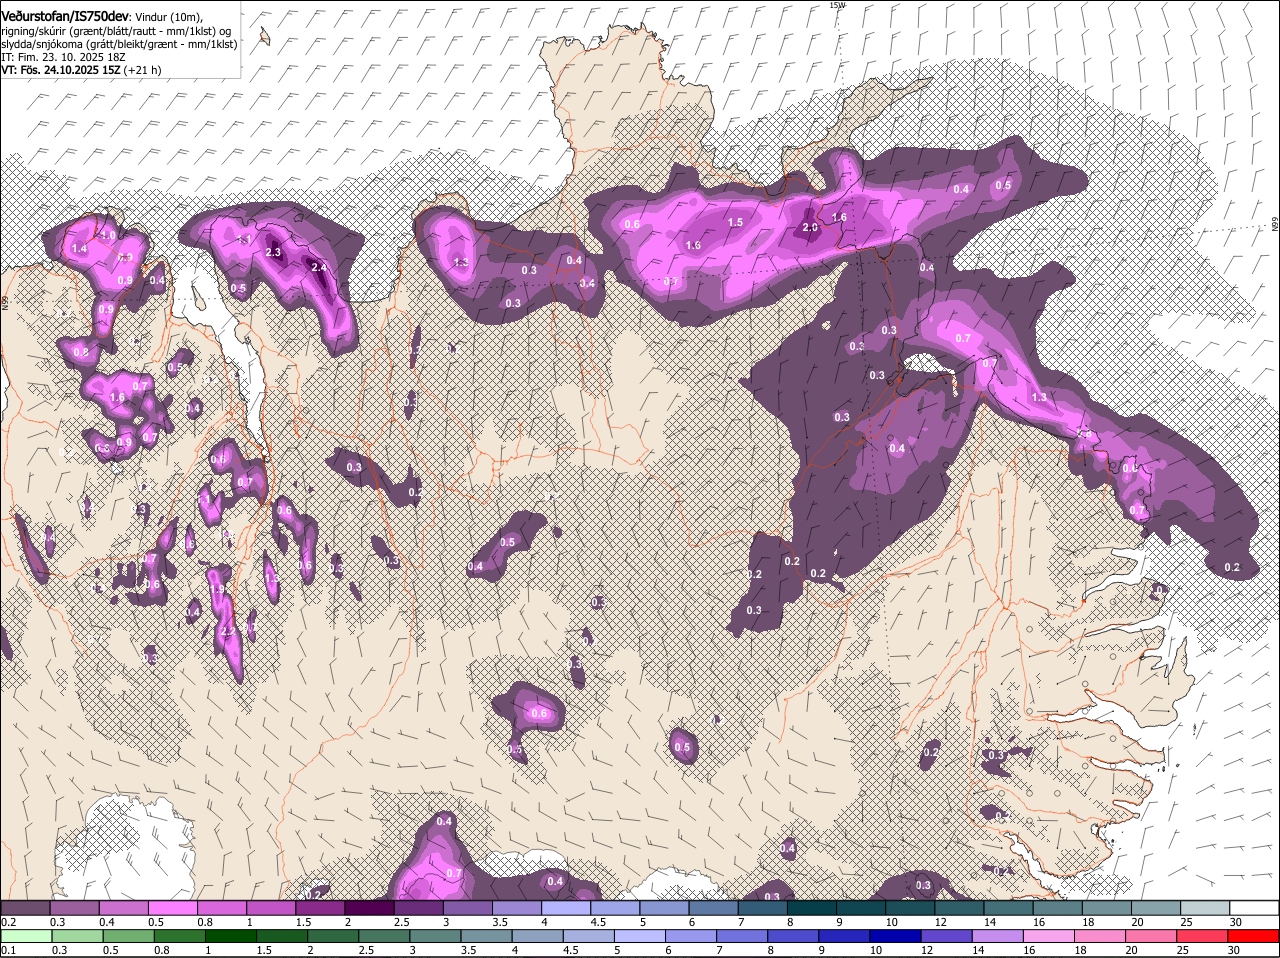Select top legend swatch between 25 and 30
Screen dimensions: 1280x958
(1206, 907)
